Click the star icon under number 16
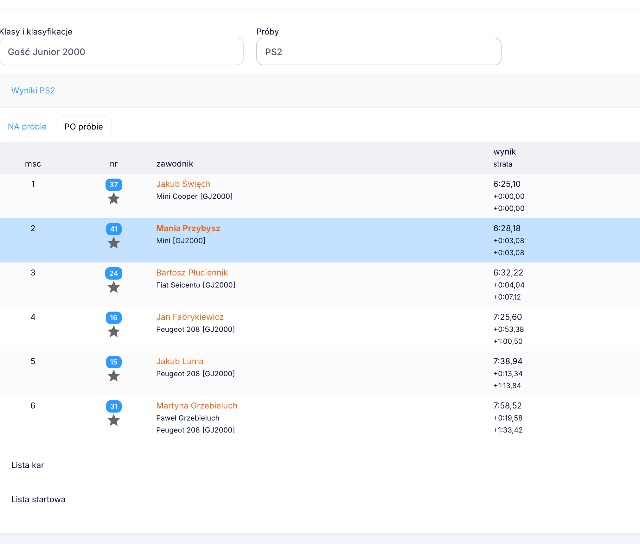 tap(114, 332)
